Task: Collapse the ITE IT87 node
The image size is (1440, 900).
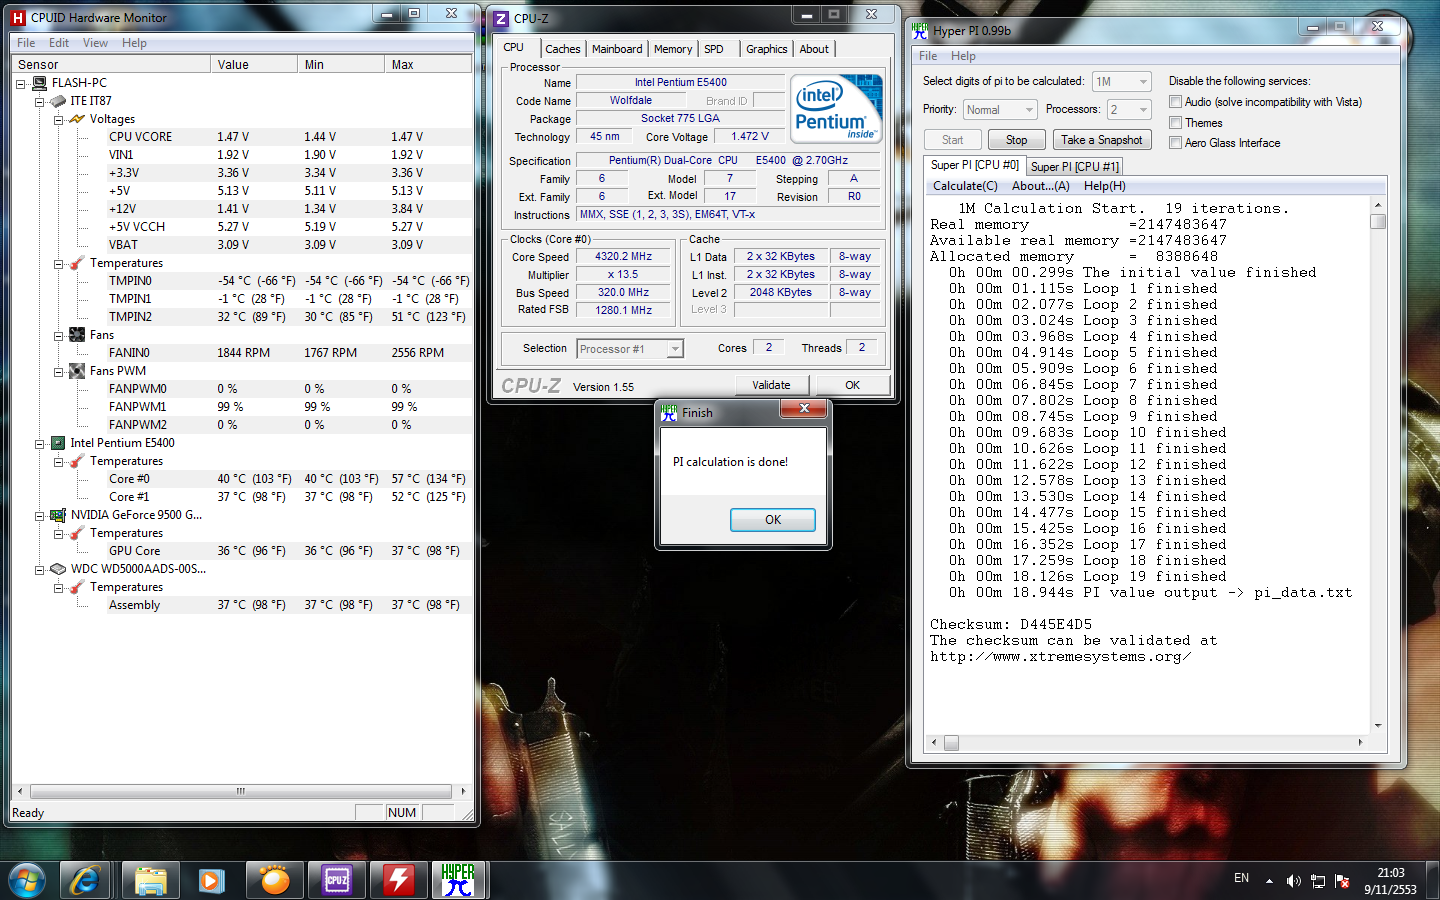Action: (40, 102)
